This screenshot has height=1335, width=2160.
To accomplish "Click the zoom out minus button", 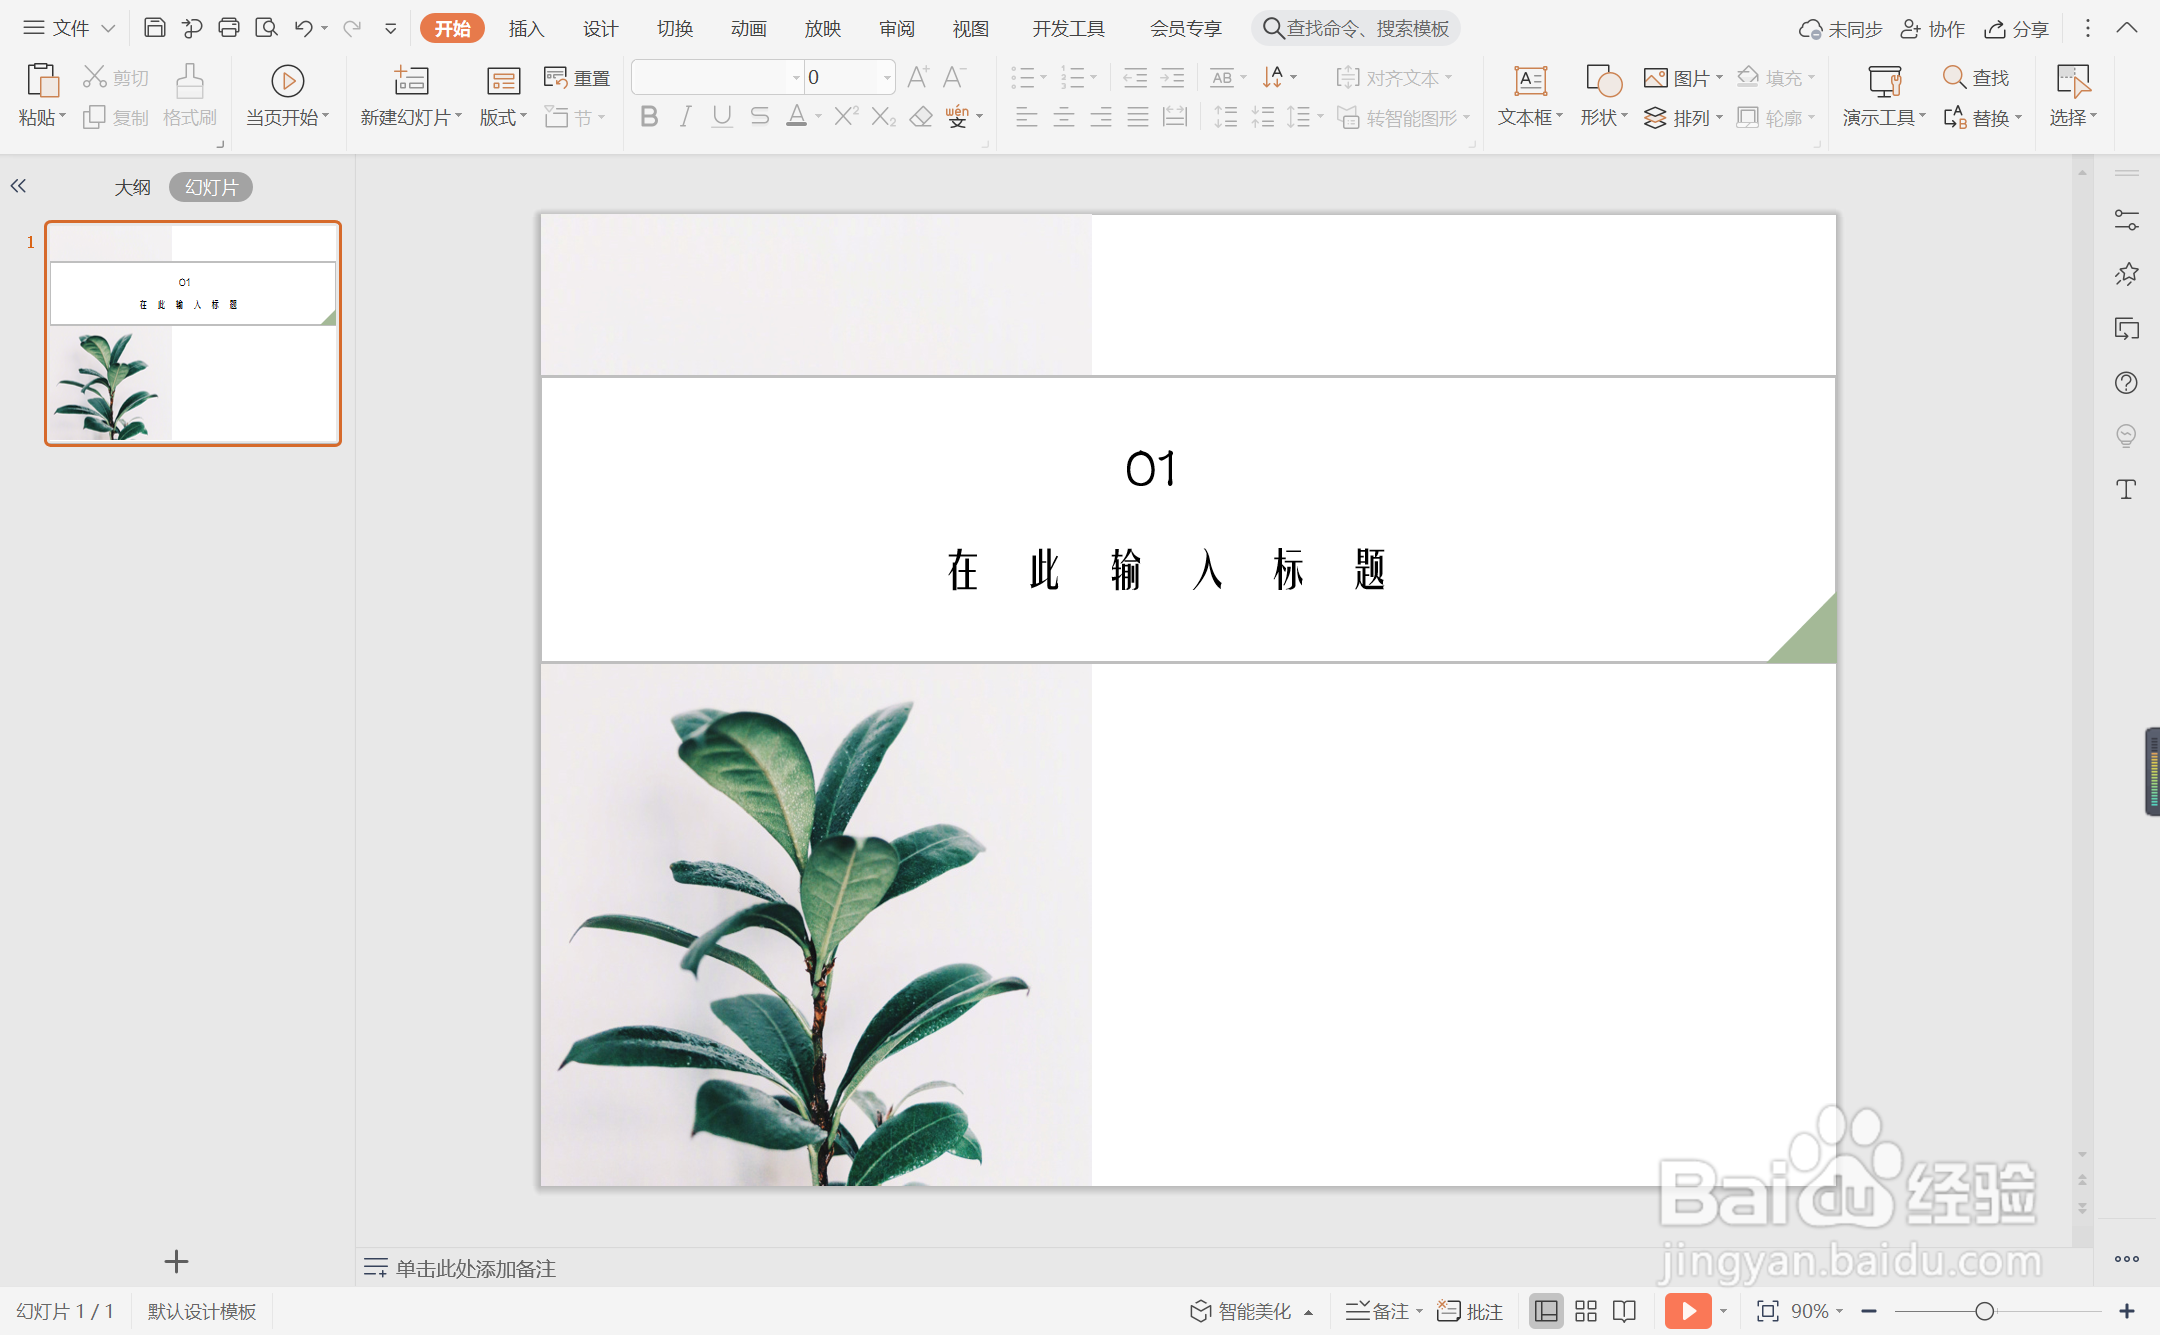I will 1869,1311.
